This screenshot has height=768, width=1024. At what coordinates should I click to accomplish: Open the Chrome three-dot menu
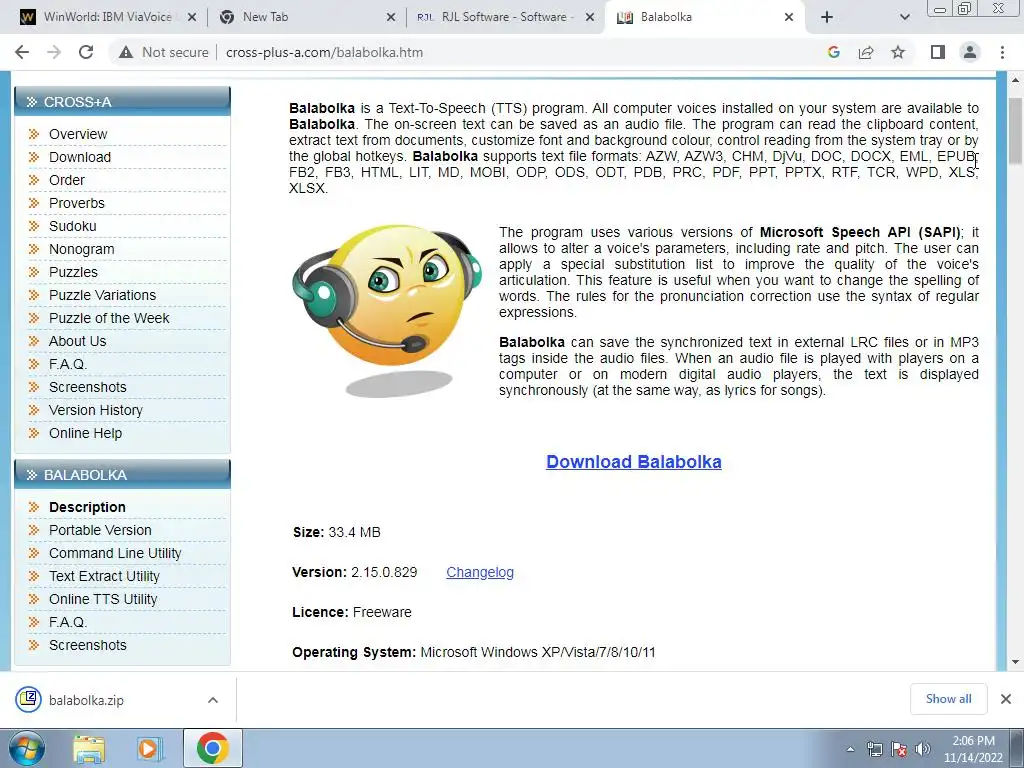1002,52
